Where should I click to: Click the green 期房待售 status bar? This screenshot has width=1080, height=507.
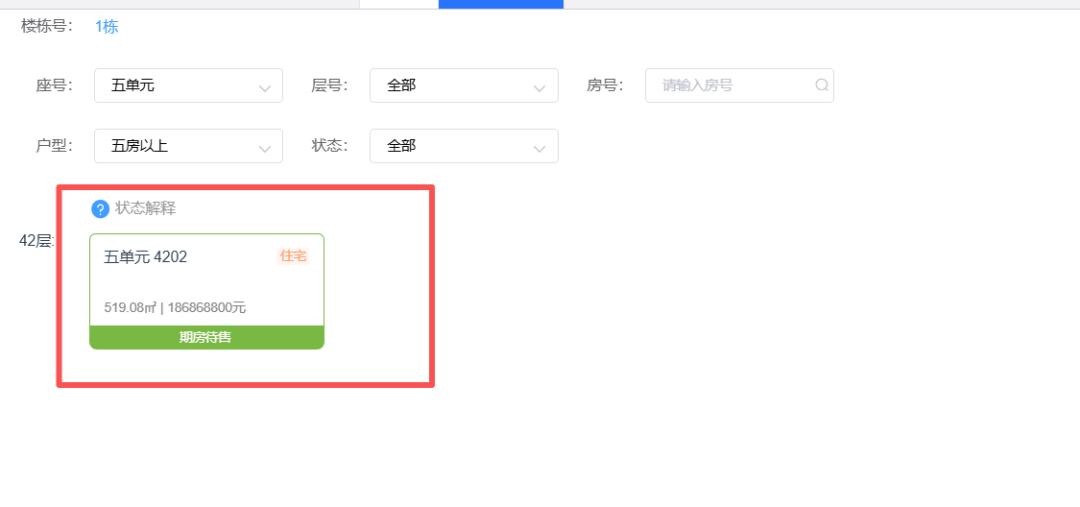[206, 338]
